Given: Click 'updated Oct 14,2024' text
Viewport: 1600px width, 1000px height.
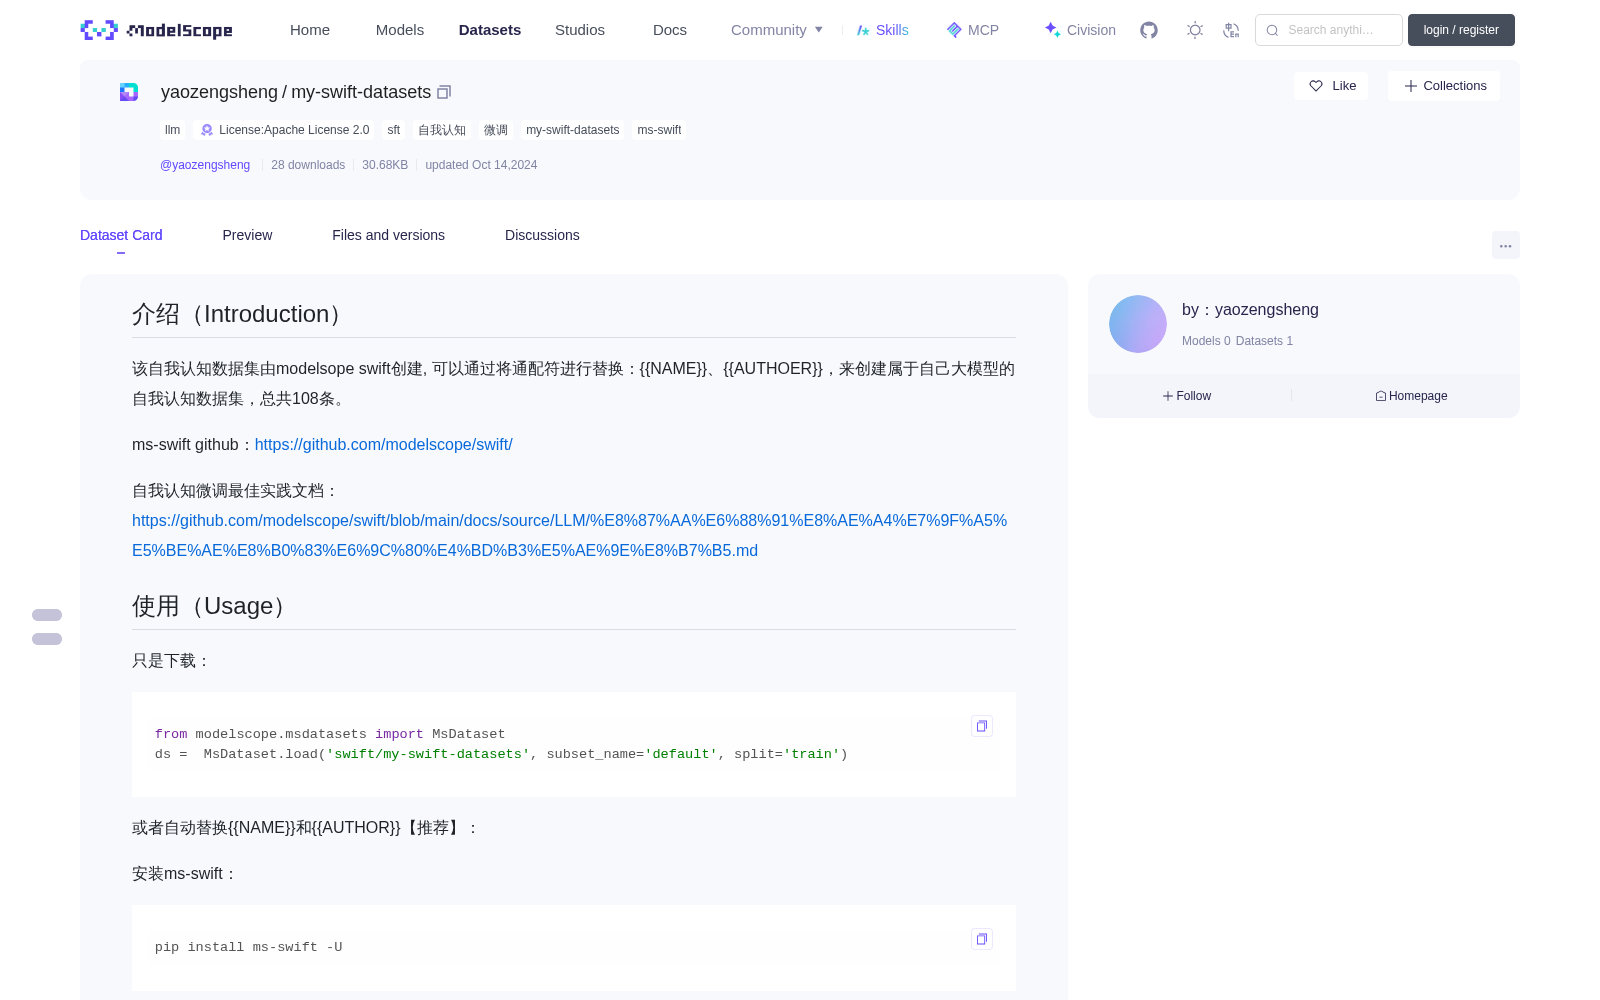Looking at the screenshot, I should click(481, 165).
